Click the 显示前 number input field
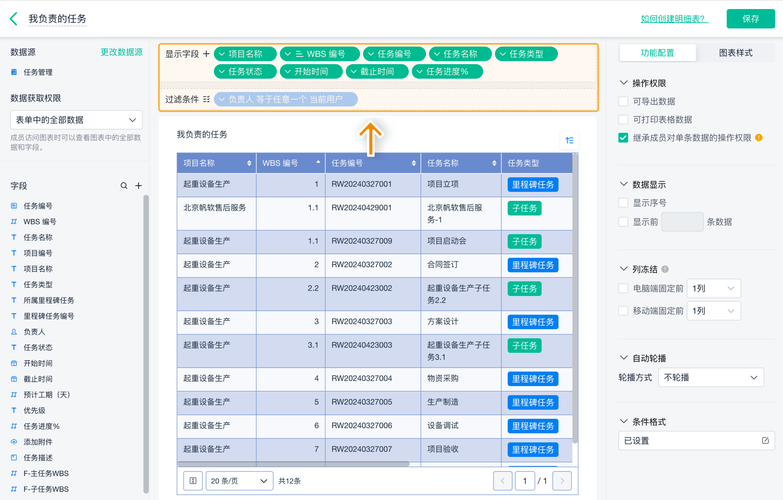Image resolution: width=783 pixels, height=500 pixels. click(x=682, y=222)
